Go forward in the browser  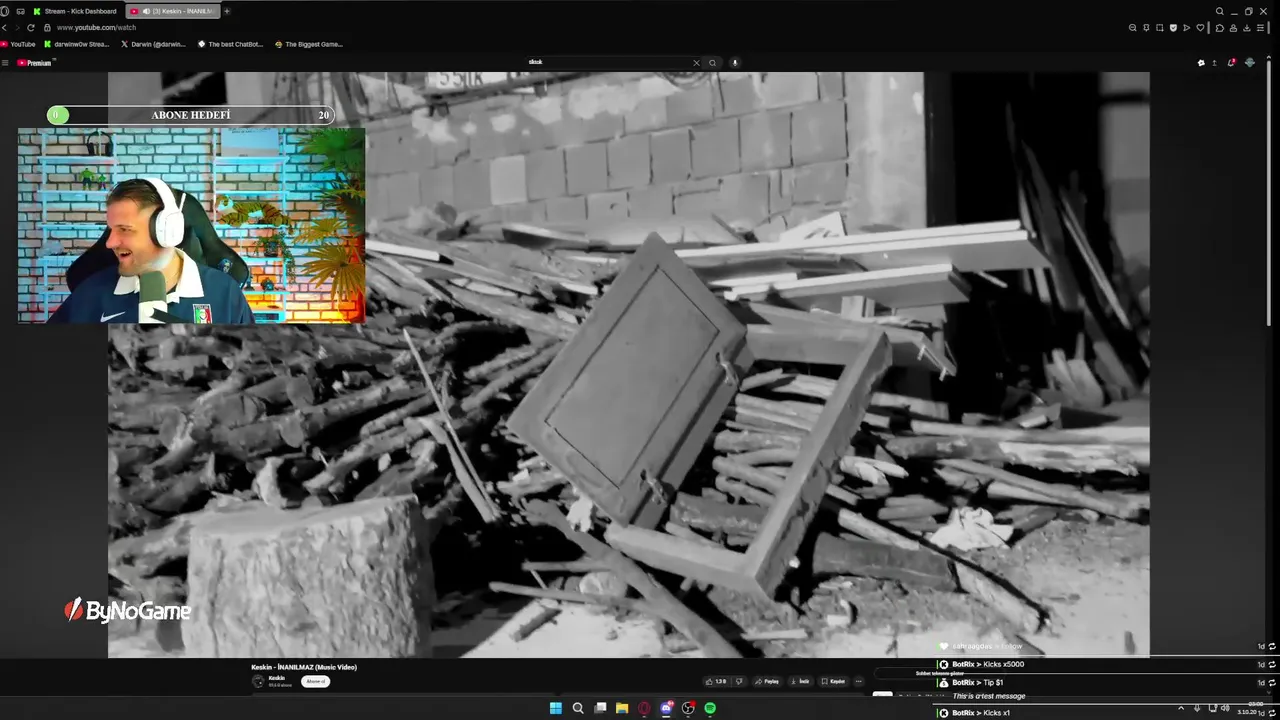tap(17, 28)
